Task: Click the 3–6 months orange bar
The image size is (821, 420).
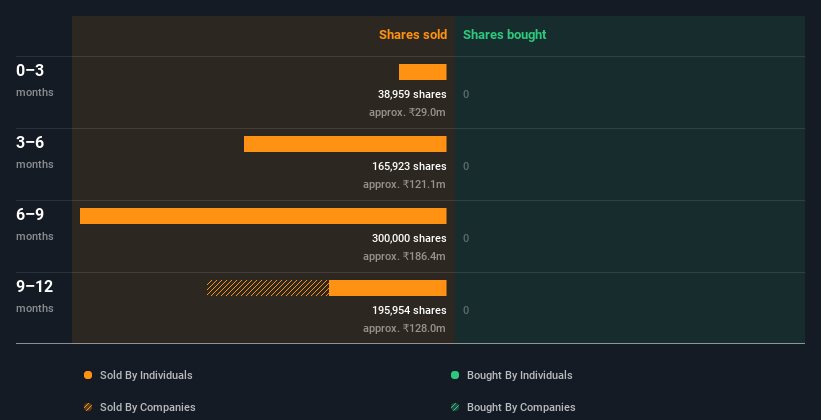Action: point(345,144)
